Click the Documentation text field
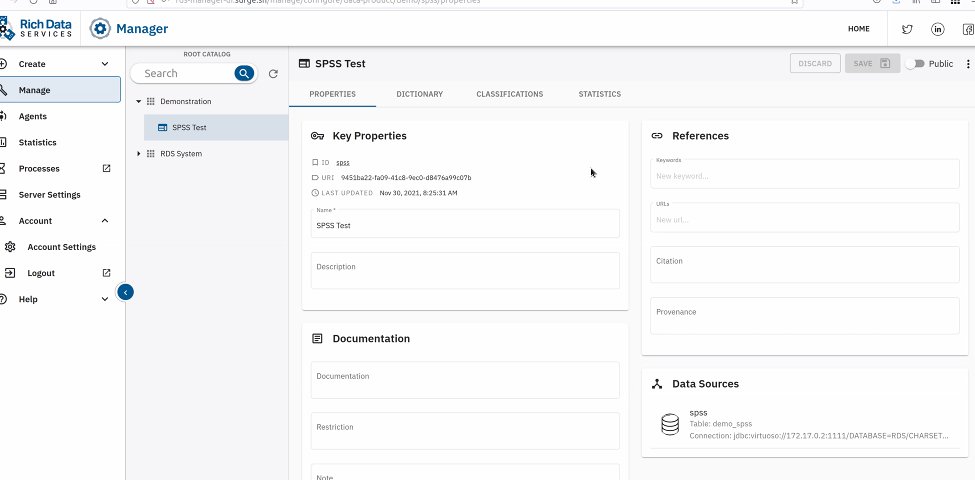 (x=465, y=380)
